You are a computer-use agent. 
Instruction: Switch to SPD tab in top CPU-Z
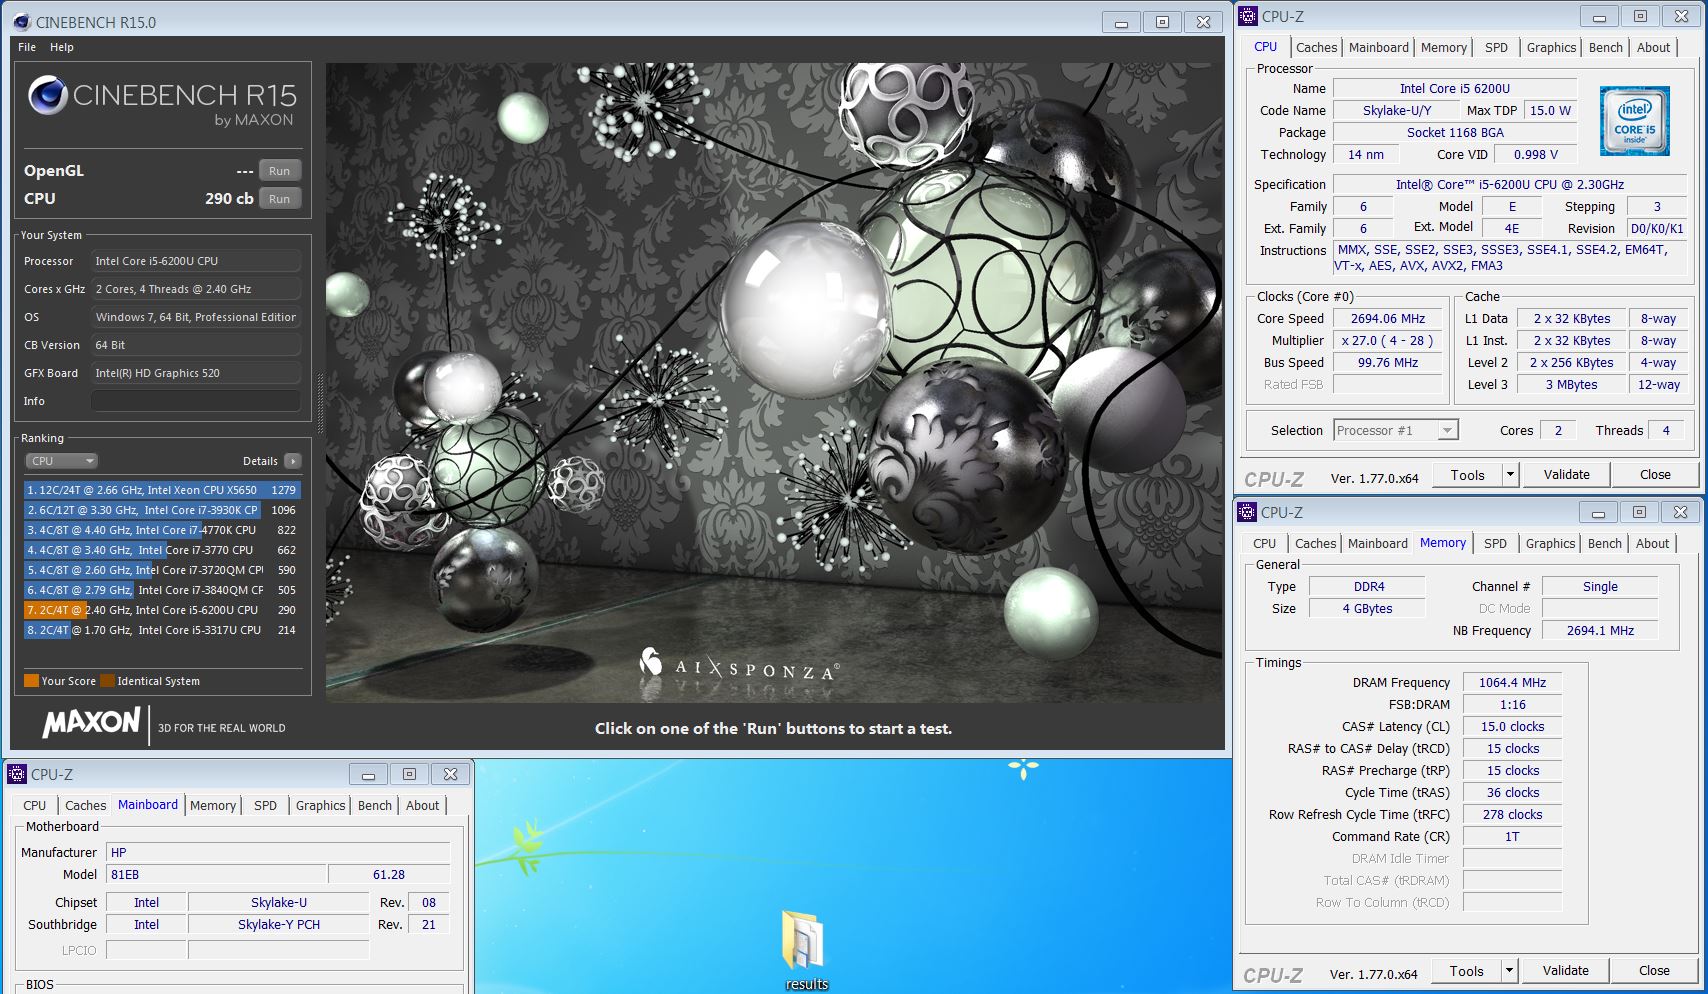tap(1496, 47)
